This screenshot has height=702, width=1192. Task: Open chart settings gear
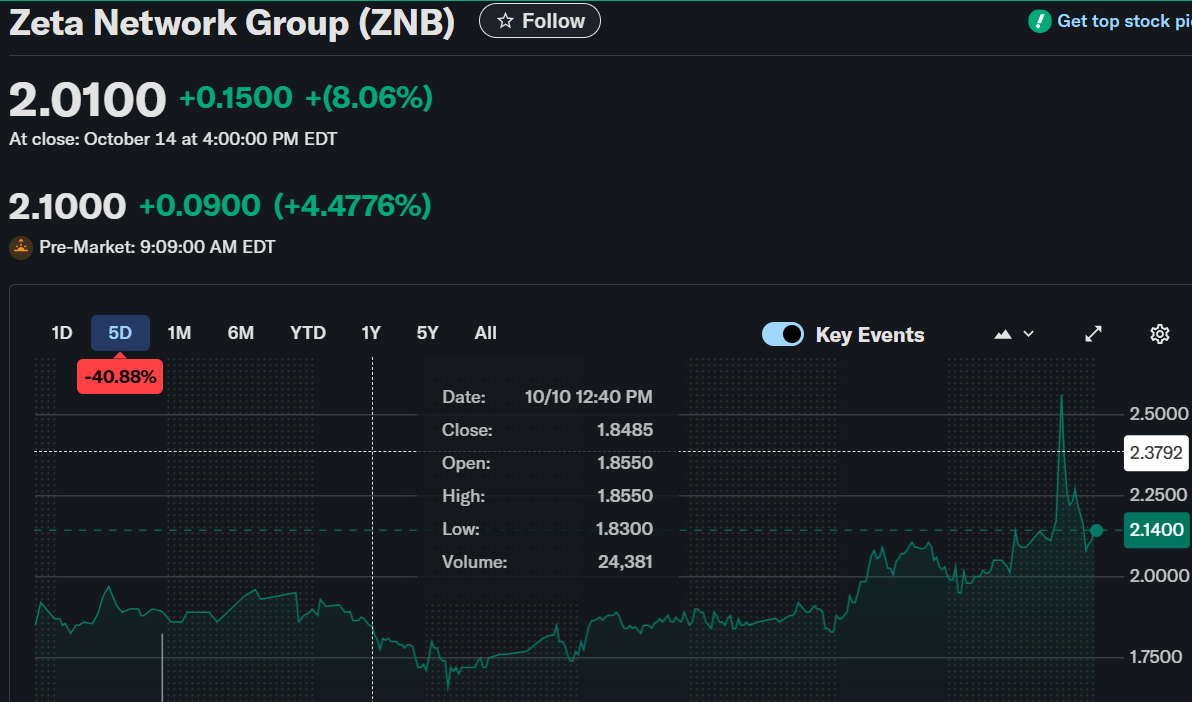1160,334
